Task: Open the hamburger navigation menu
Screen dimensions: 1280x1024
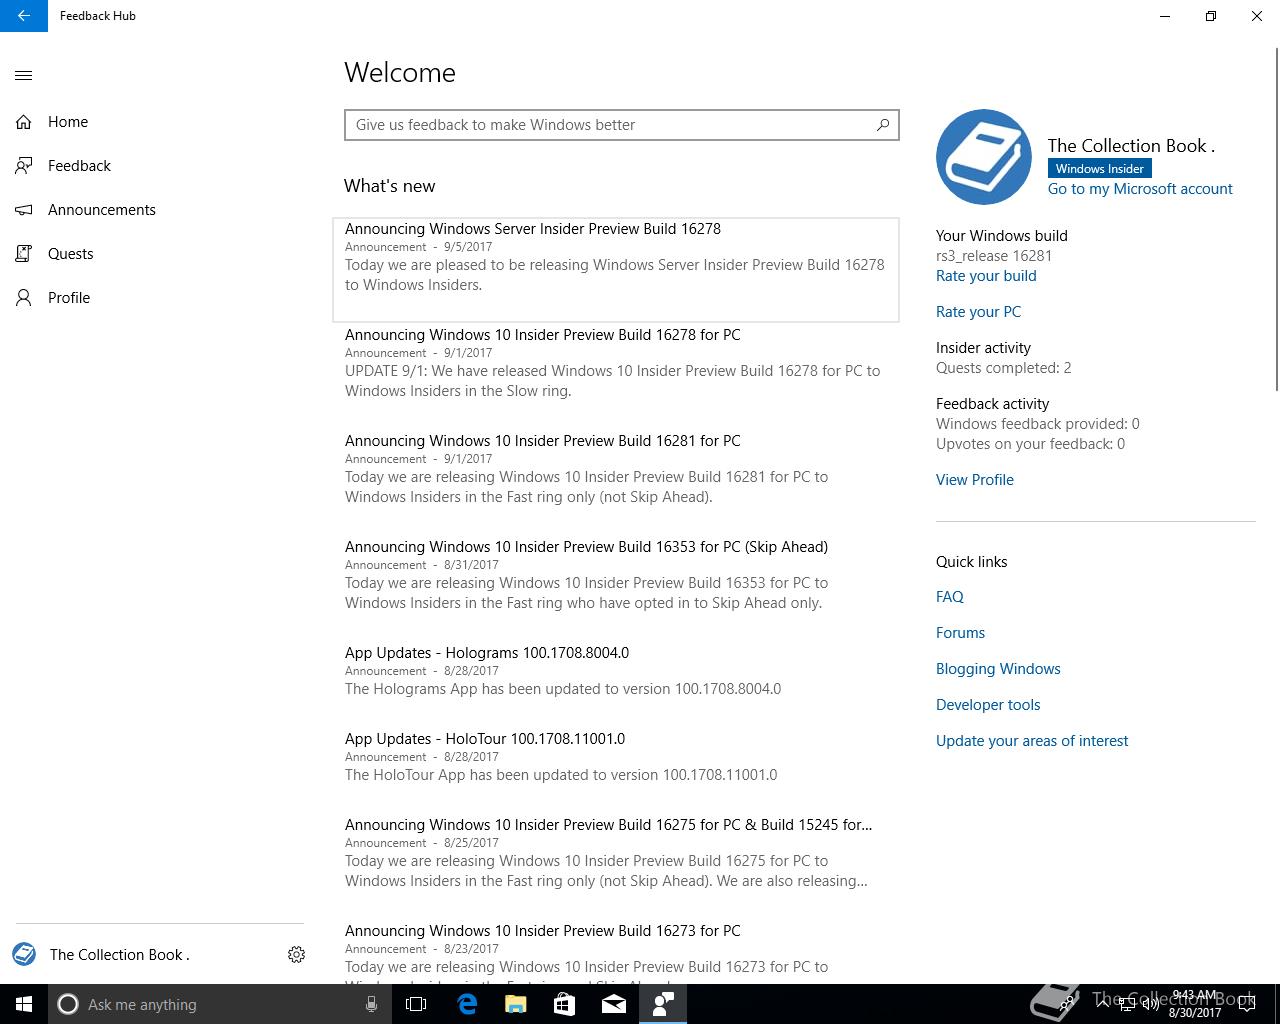Action: 24,75
